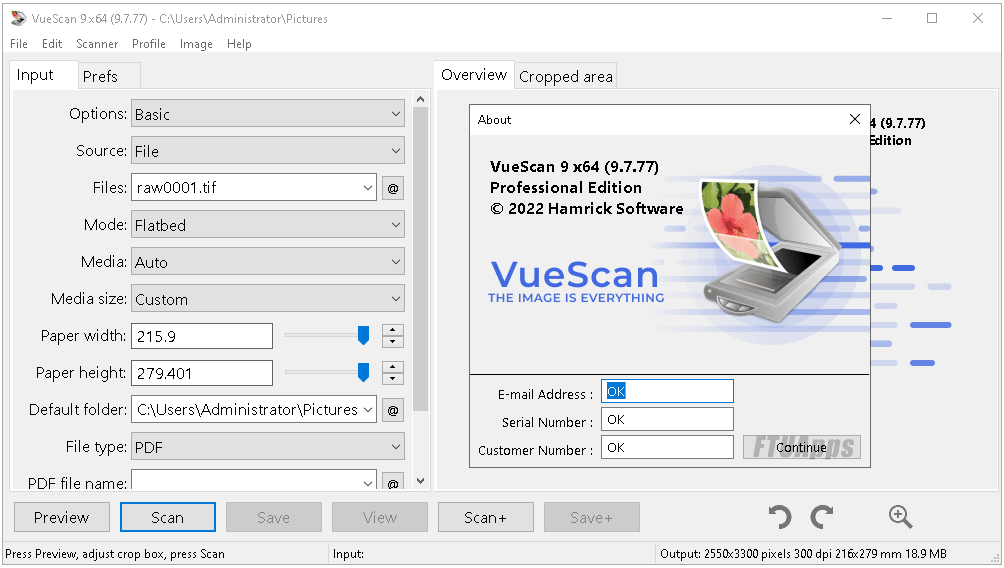Rotate image right with clockwise arrow
1004x568 pixels.
[x=822, y=517]
